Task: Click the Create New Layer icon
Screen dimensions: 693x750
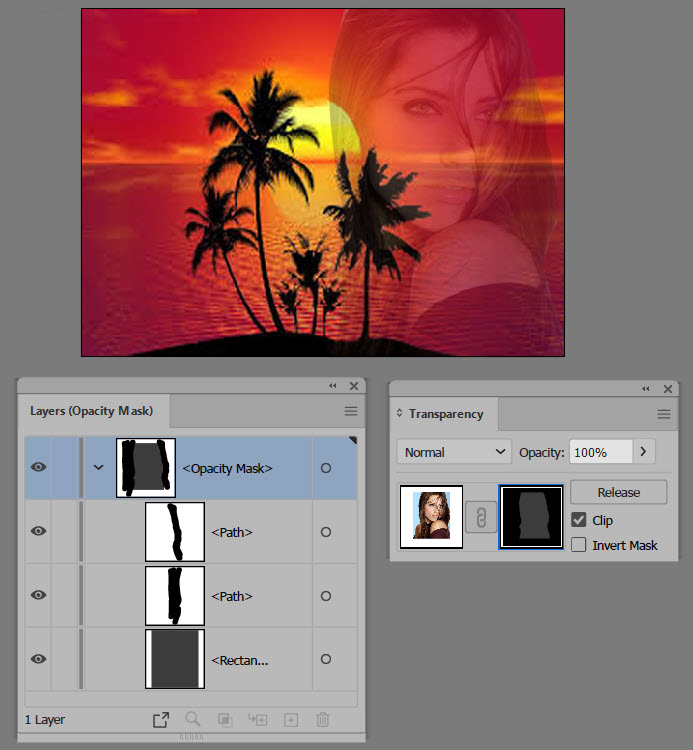Action: (x=291, y=720)
